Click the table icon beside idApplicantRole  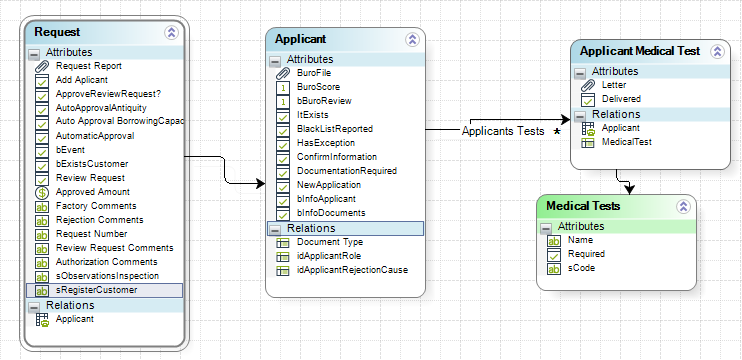[283, 257]
